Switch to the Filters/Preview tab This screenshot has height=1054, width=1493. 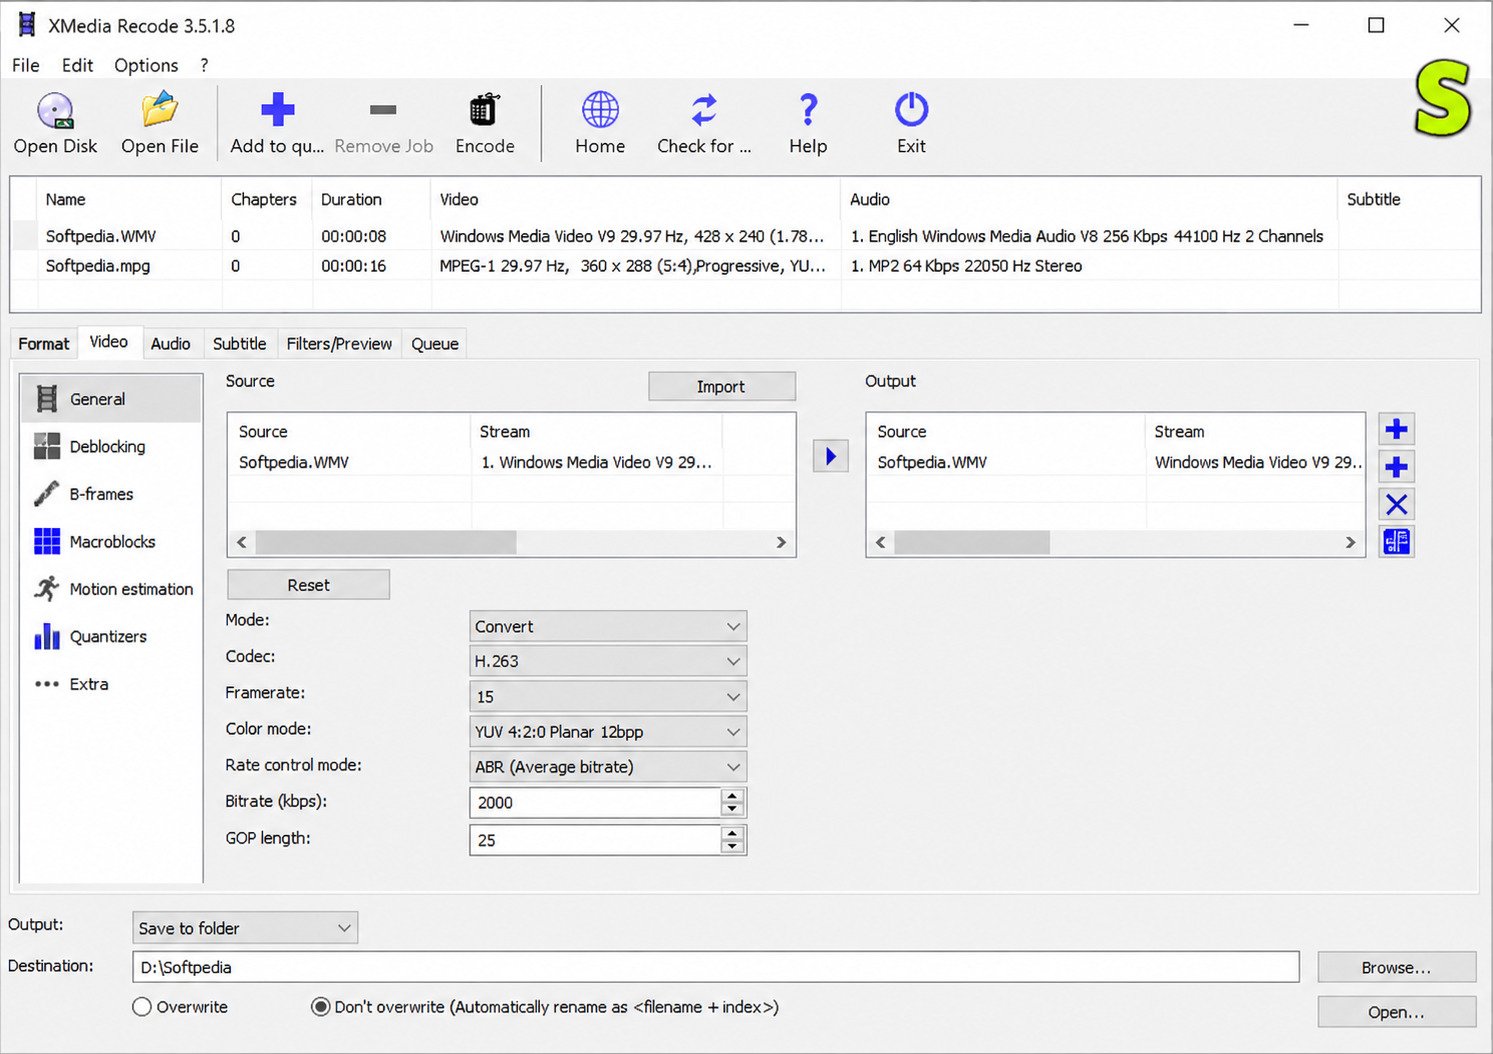[x=339, y=344]
